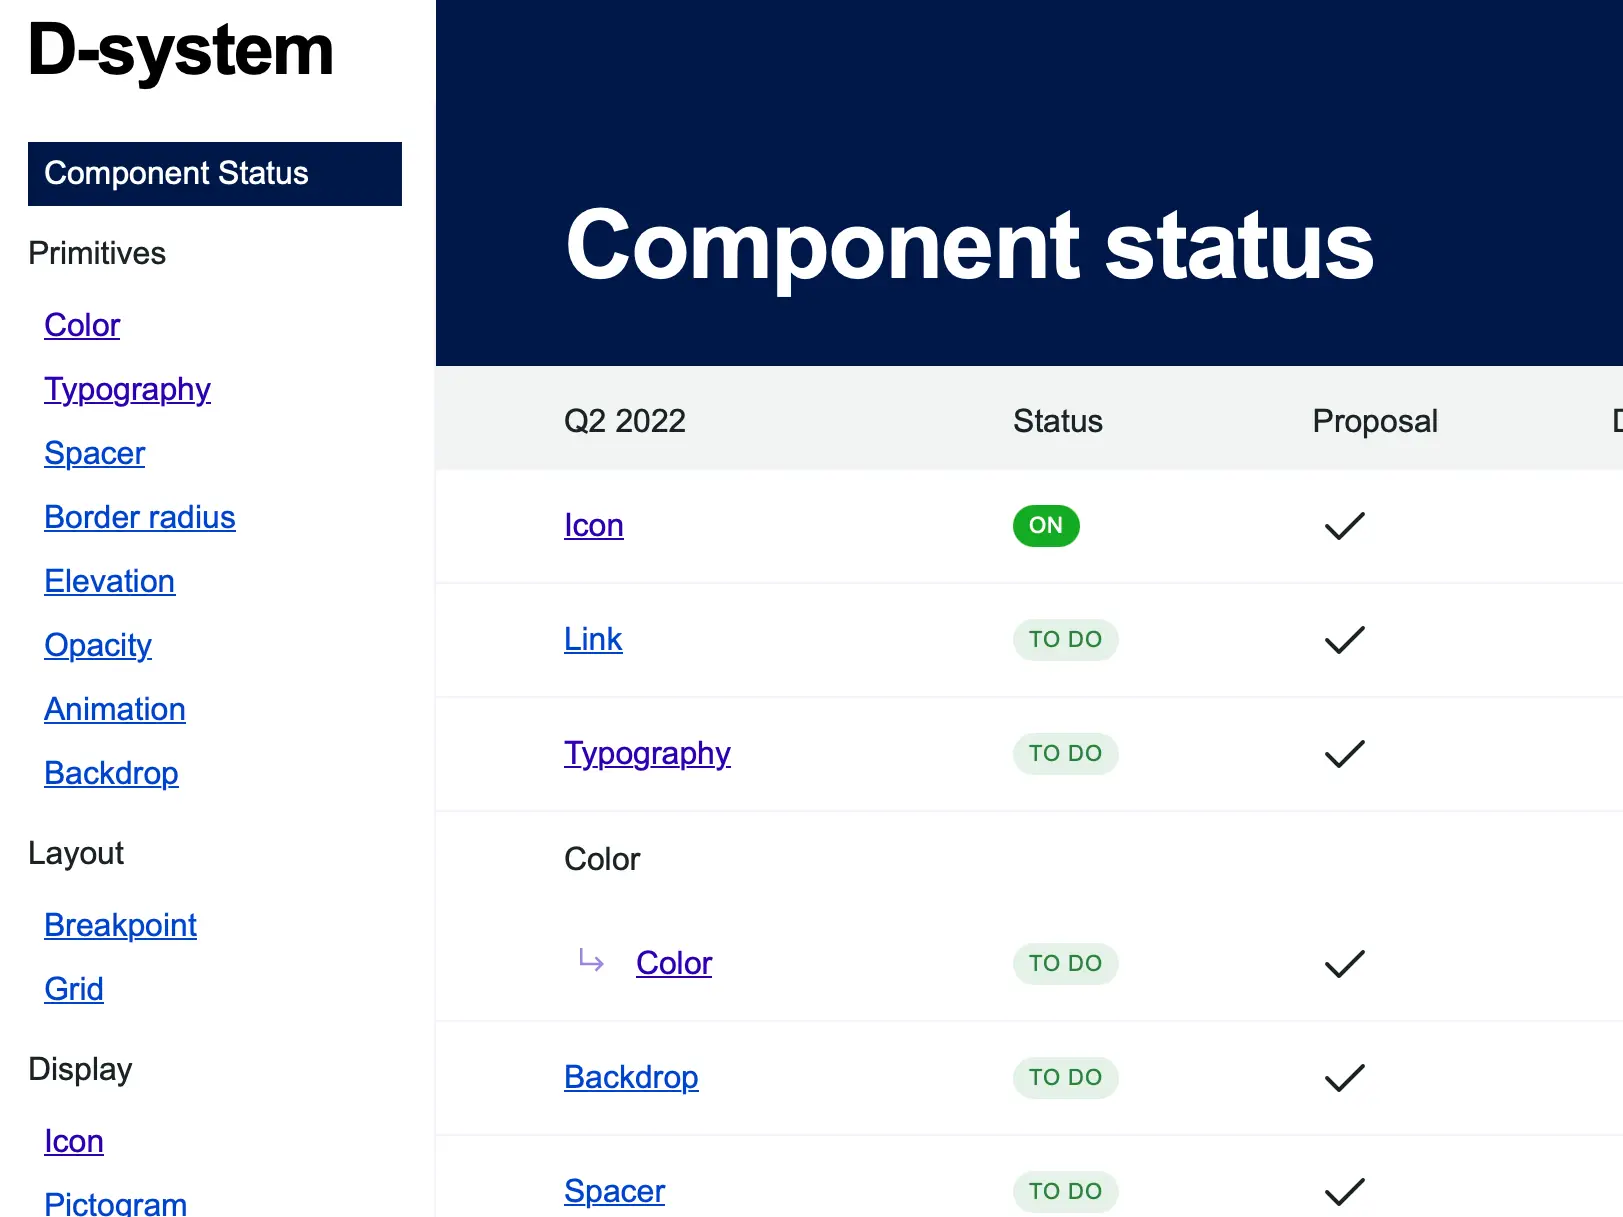Viewport: 1623px width, 1217px height.
Task: Click the checkmark in the Typography table row
Action: pyautogui.click(x=1344, y=754)
